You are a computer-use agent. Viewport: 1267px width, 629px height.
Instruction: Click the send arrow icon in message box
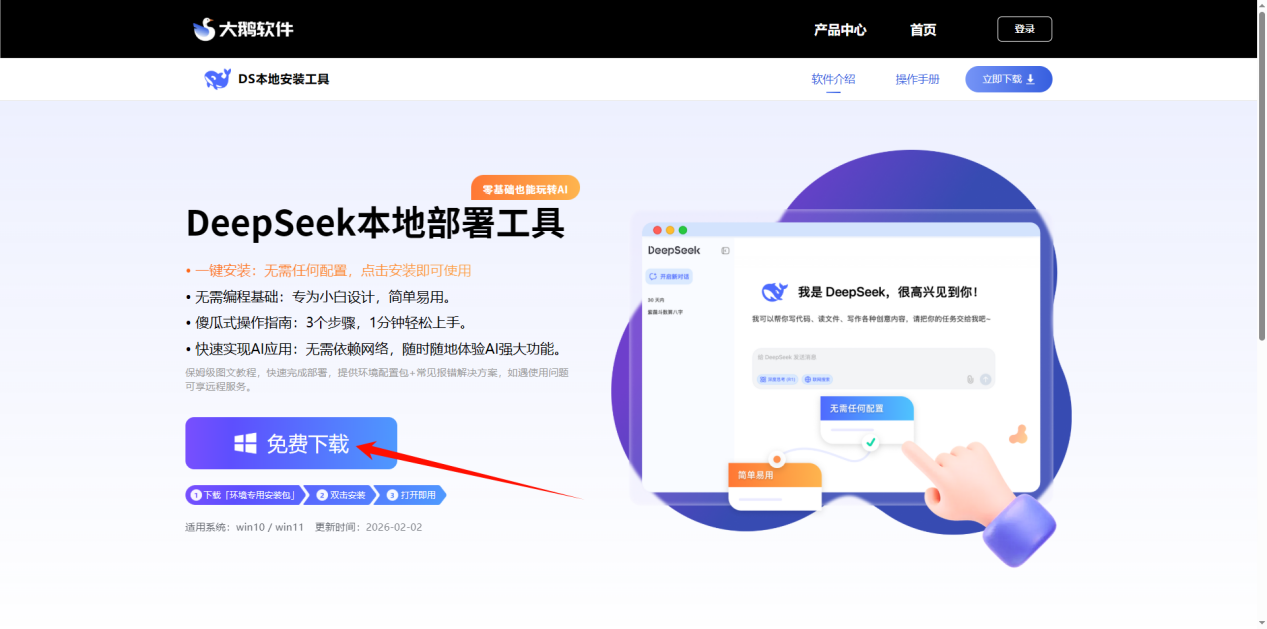coord(985,379)
